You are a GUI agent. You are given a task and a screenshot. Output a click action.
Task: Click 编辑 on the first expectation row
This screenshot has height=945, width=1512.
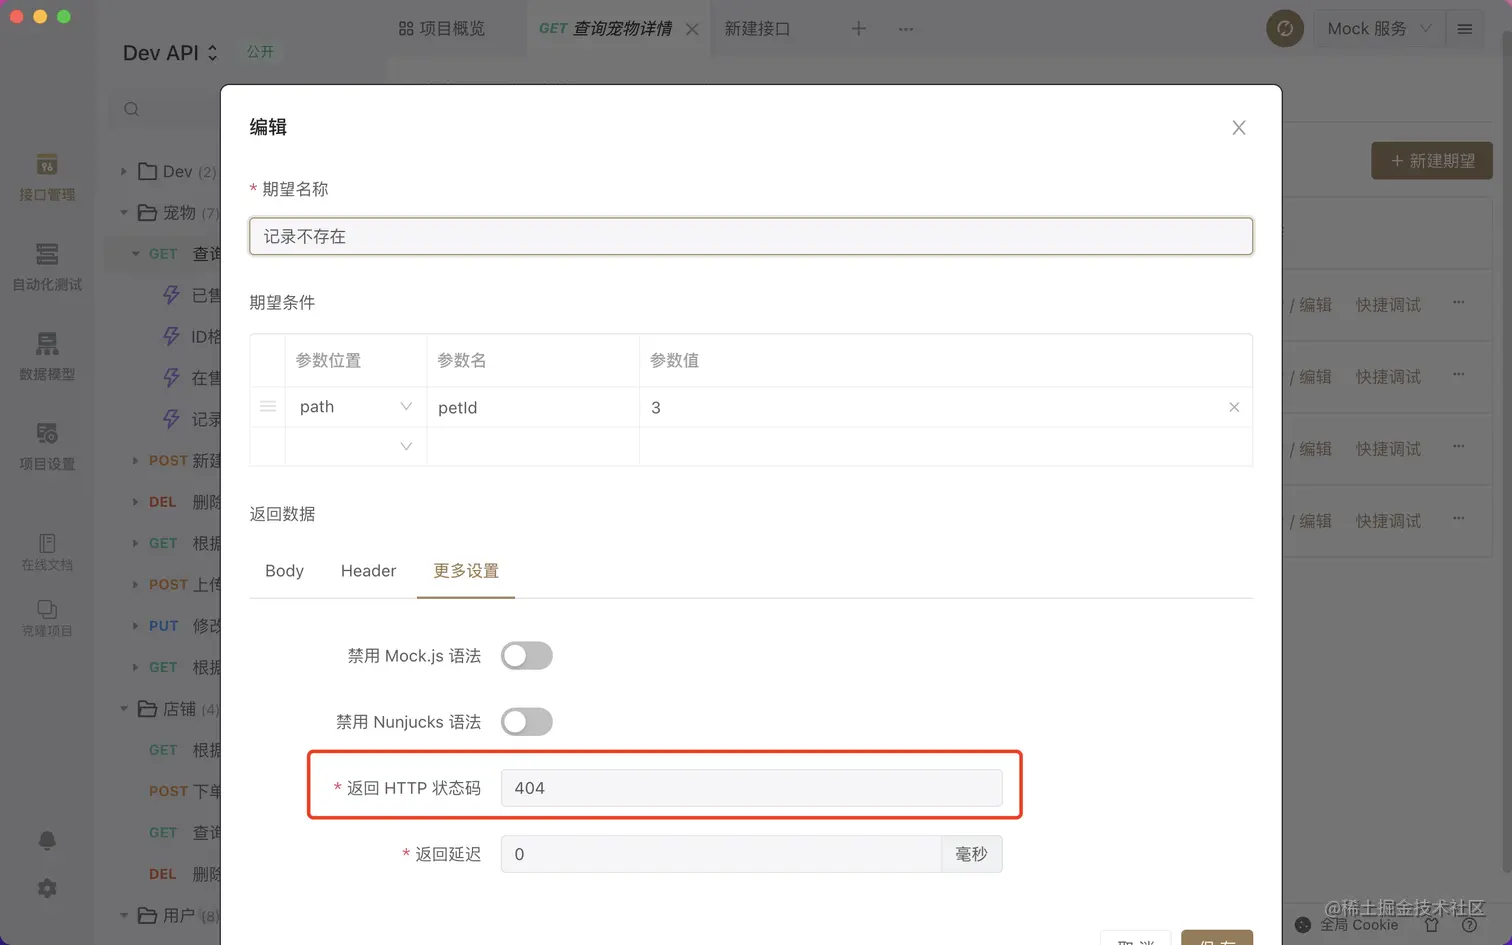click(x=1315, y=305)
